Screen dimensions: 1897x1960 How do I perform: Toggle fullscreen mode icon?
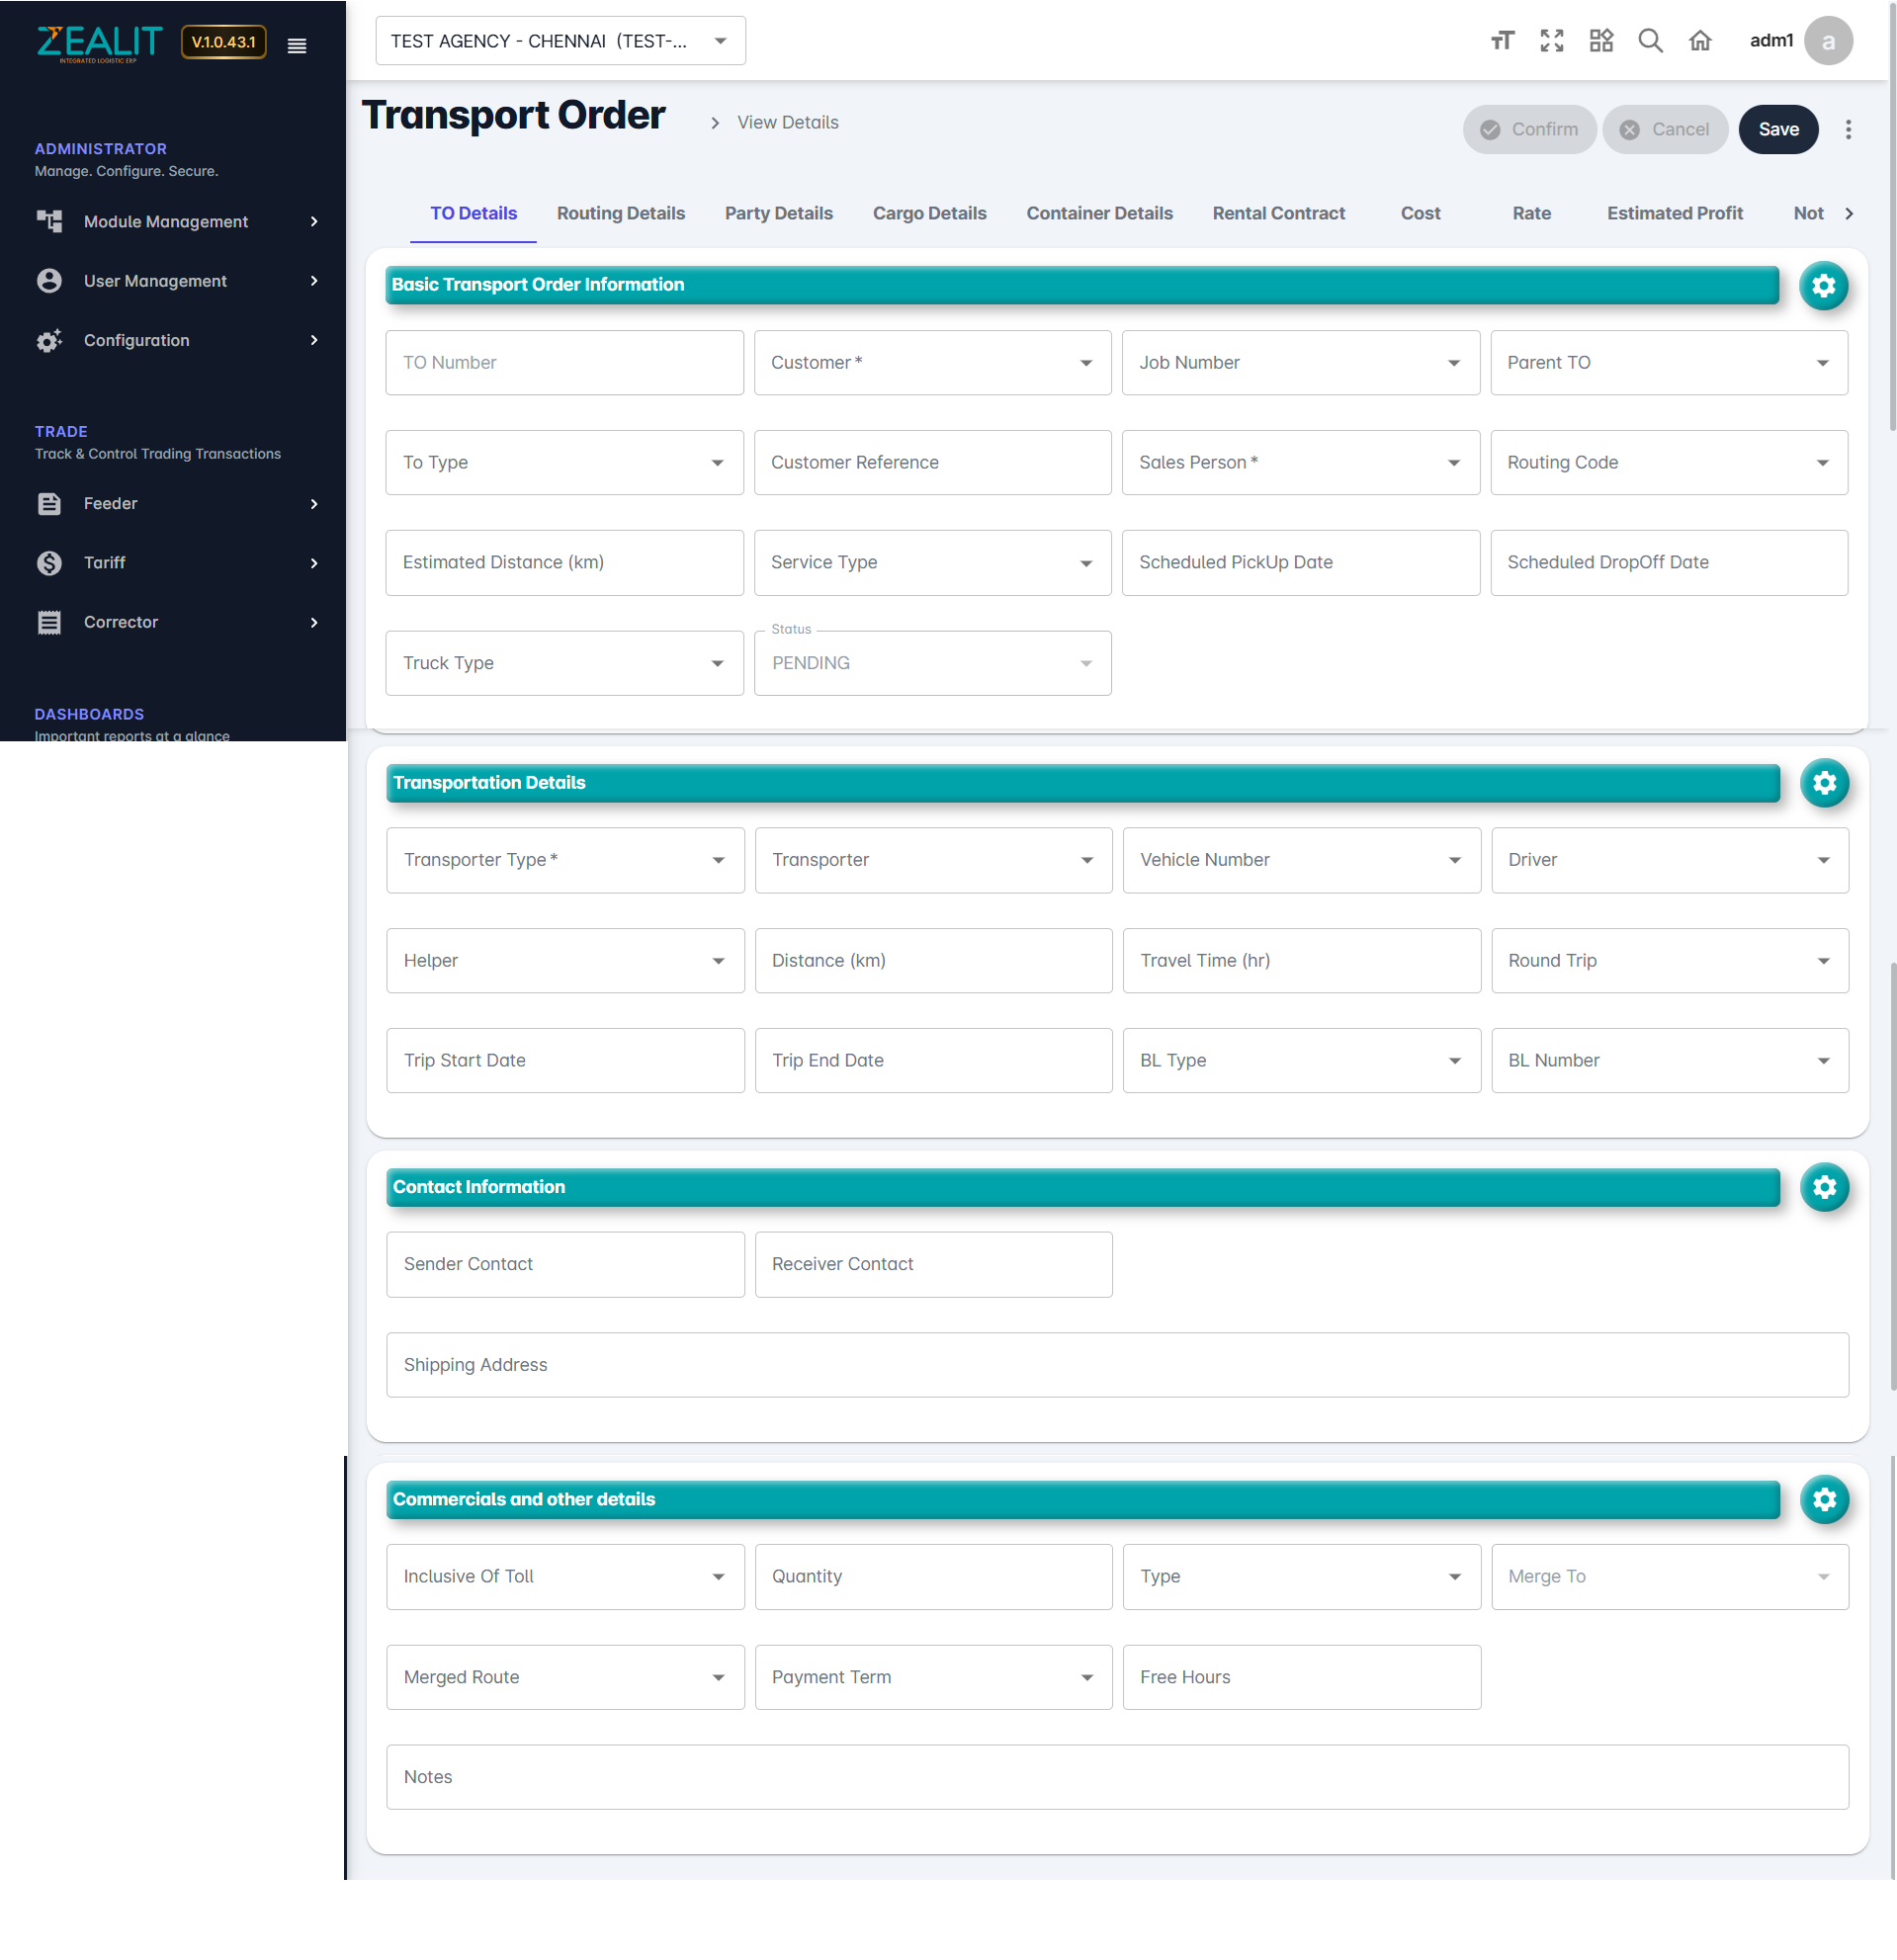[x=1551, y=41]
